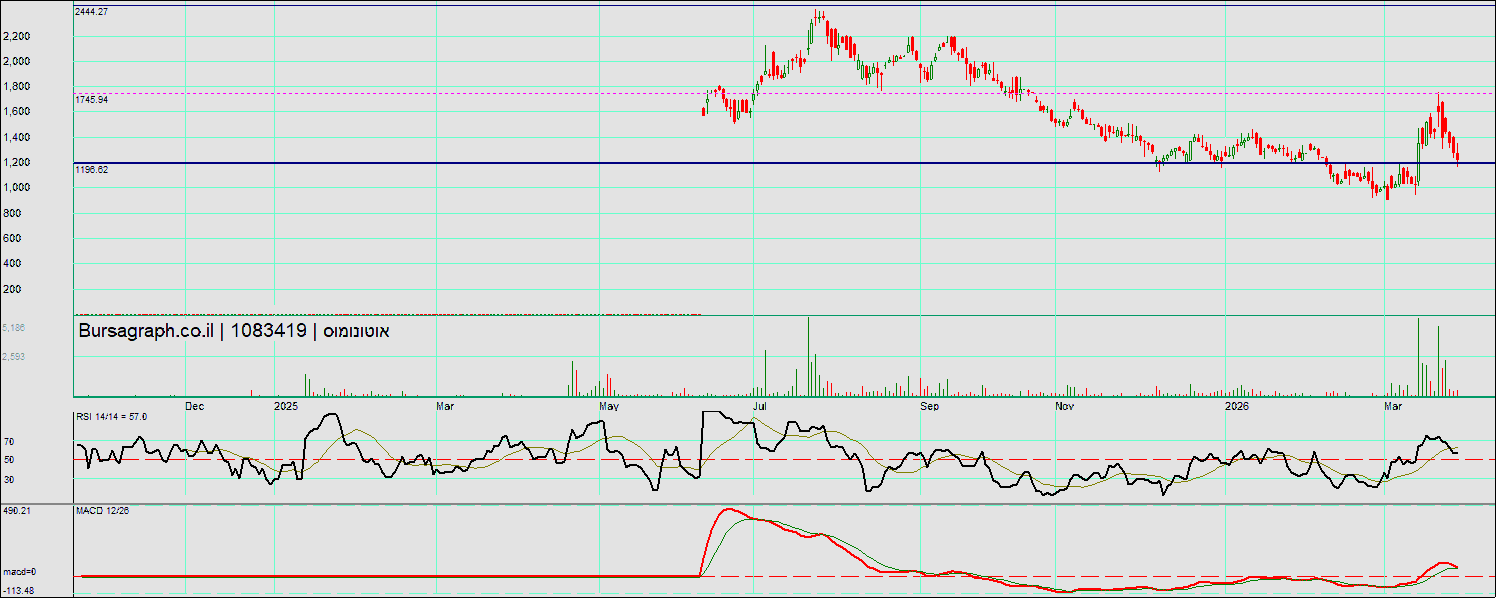
Task: Click the 2025 year axis marker
Action: pos(287,407)
